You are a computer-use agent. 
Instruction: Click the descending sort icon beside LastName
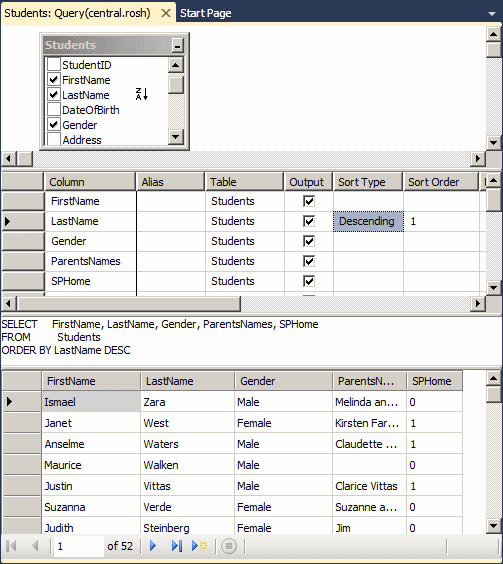point(141,94)
